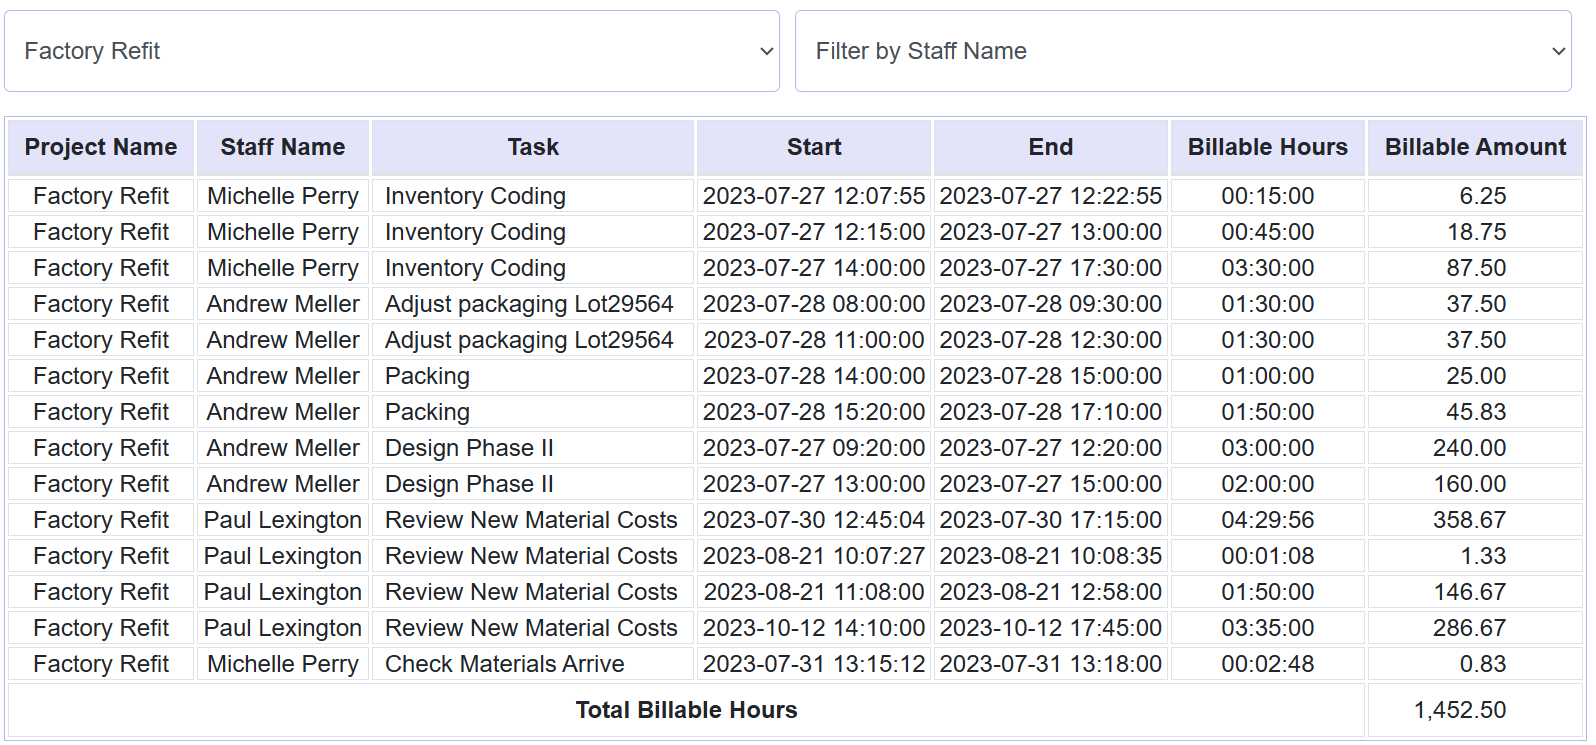Click the Billable Amount column header
The width and height of the screenshot is (1596, 745).
tap(1475, 146)
